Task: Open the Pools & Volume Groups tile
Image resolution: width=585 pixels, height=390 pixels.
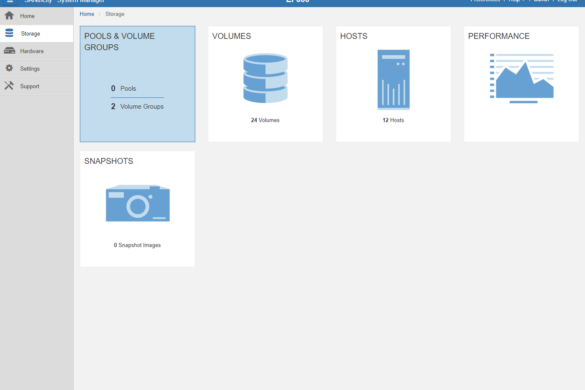Action: (x=137, y=84)
